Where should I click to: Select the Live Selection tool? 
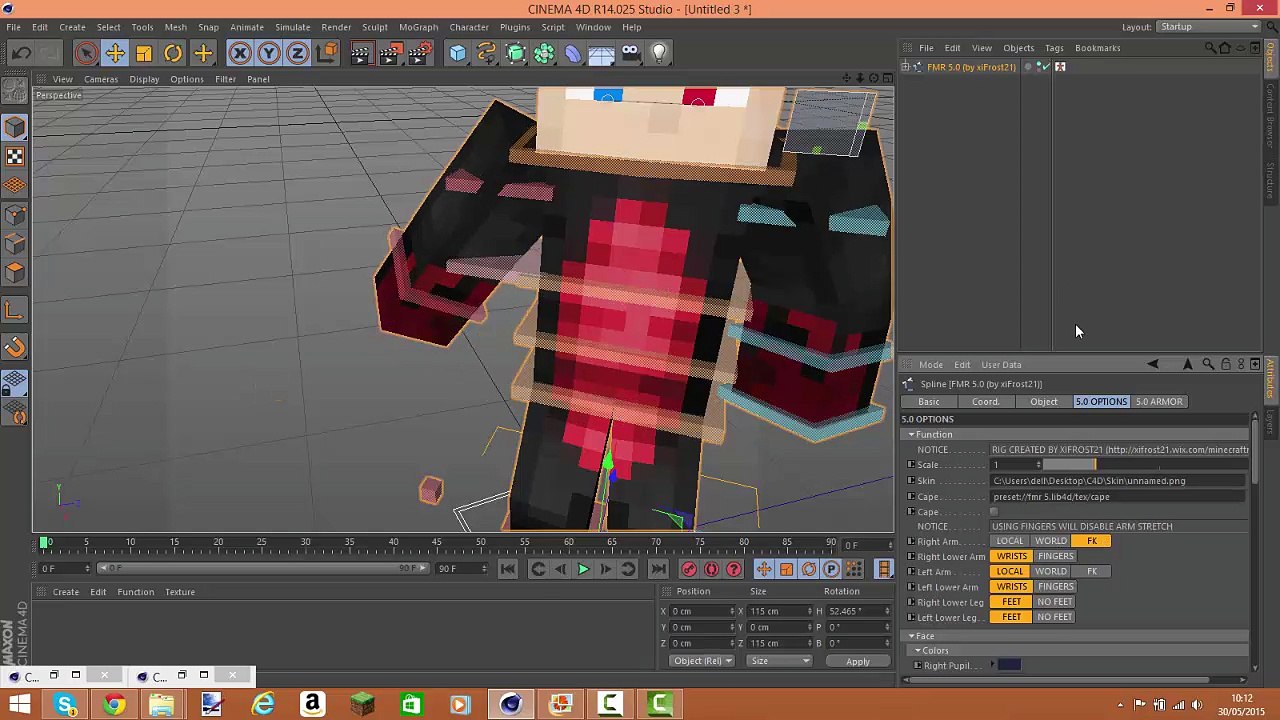86,53
